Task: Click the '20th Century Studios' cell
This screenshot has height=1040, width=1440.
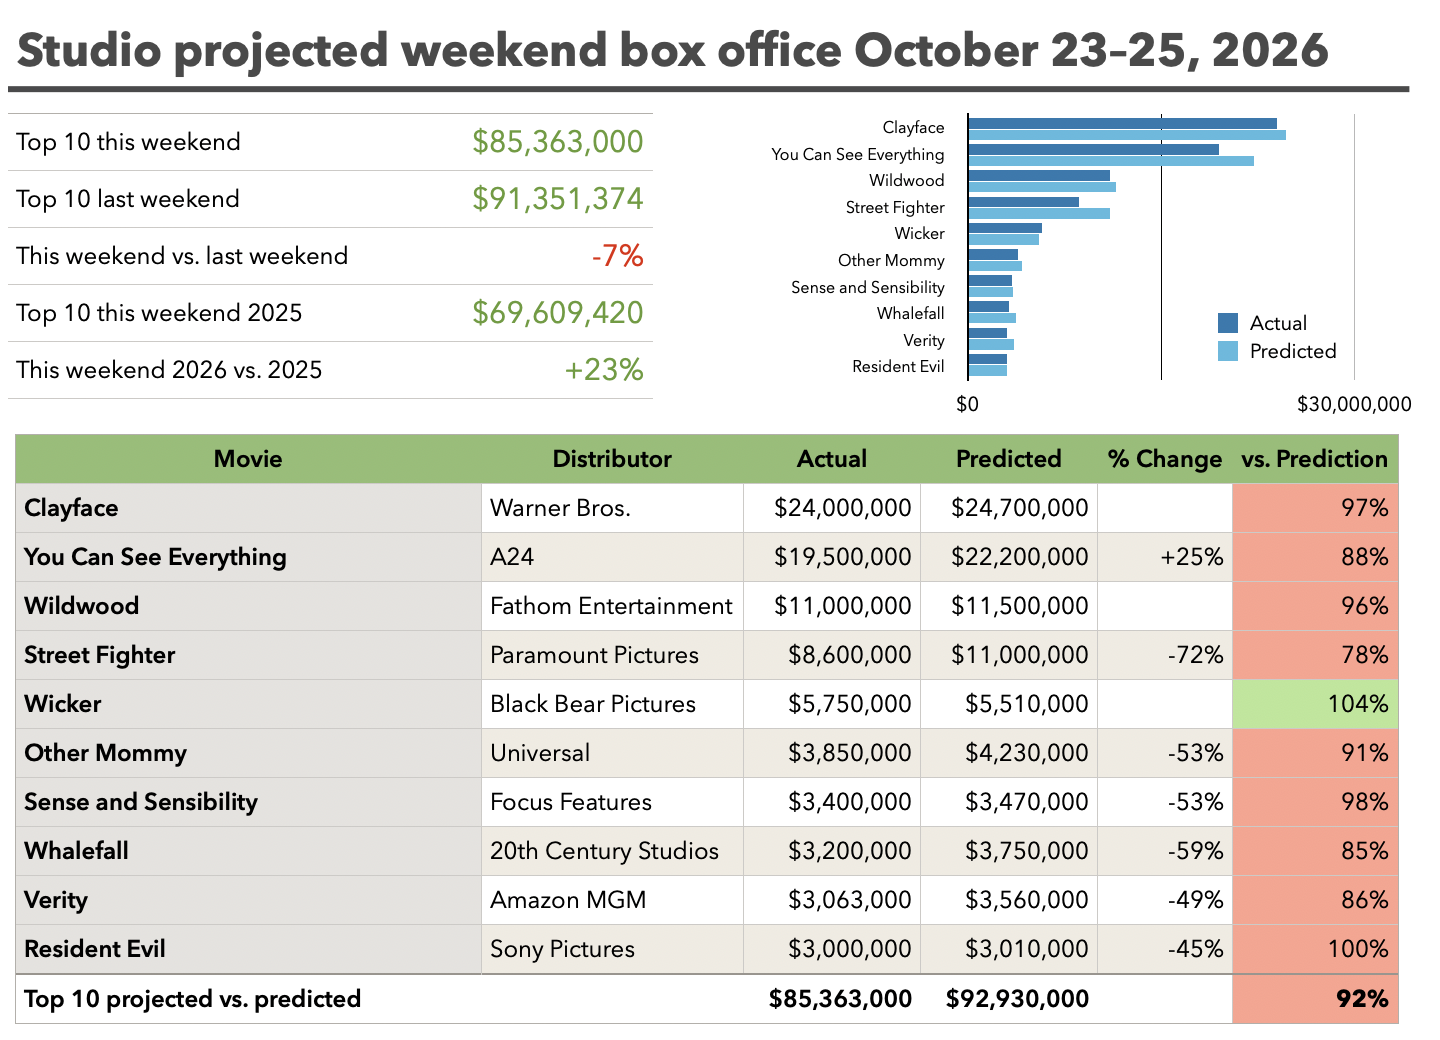Action: pos(612,851)
